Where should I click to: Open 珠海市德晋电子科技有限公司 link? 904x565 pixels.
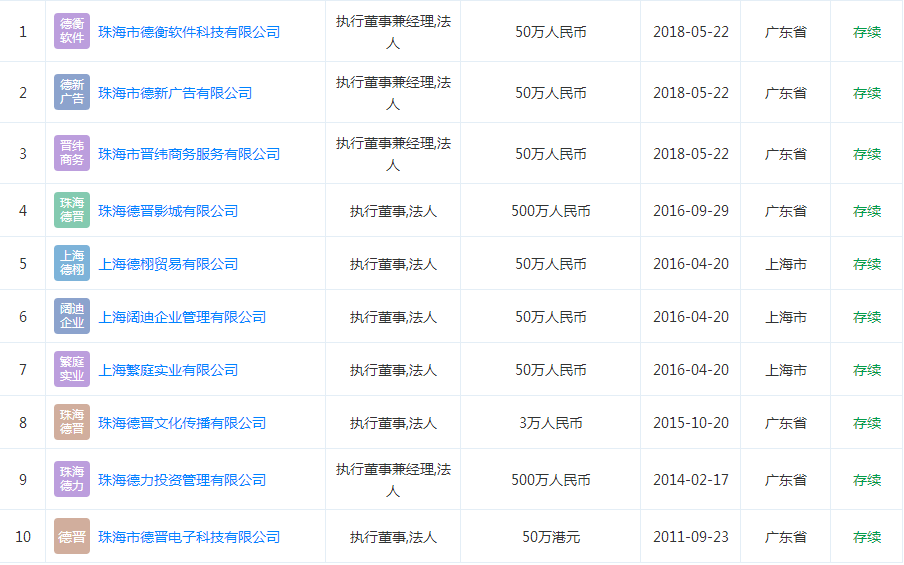(189, 537)
